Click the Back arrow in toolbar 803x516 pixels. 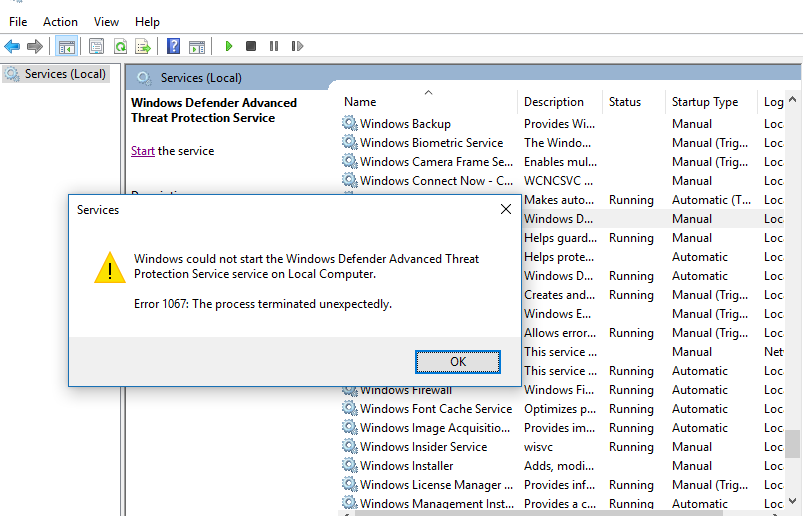[12, 46]
